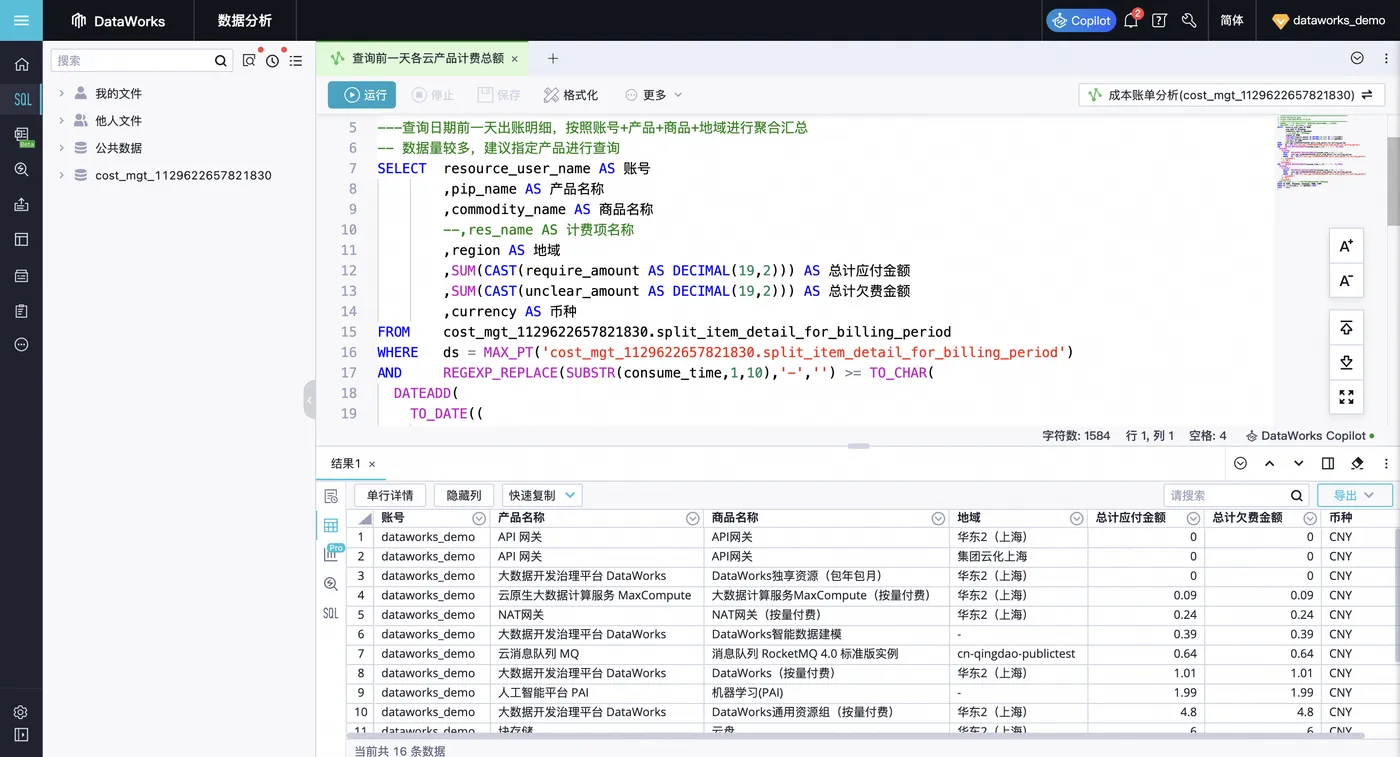
Task: Open the result SQL view icon
Action: point(331,613)
